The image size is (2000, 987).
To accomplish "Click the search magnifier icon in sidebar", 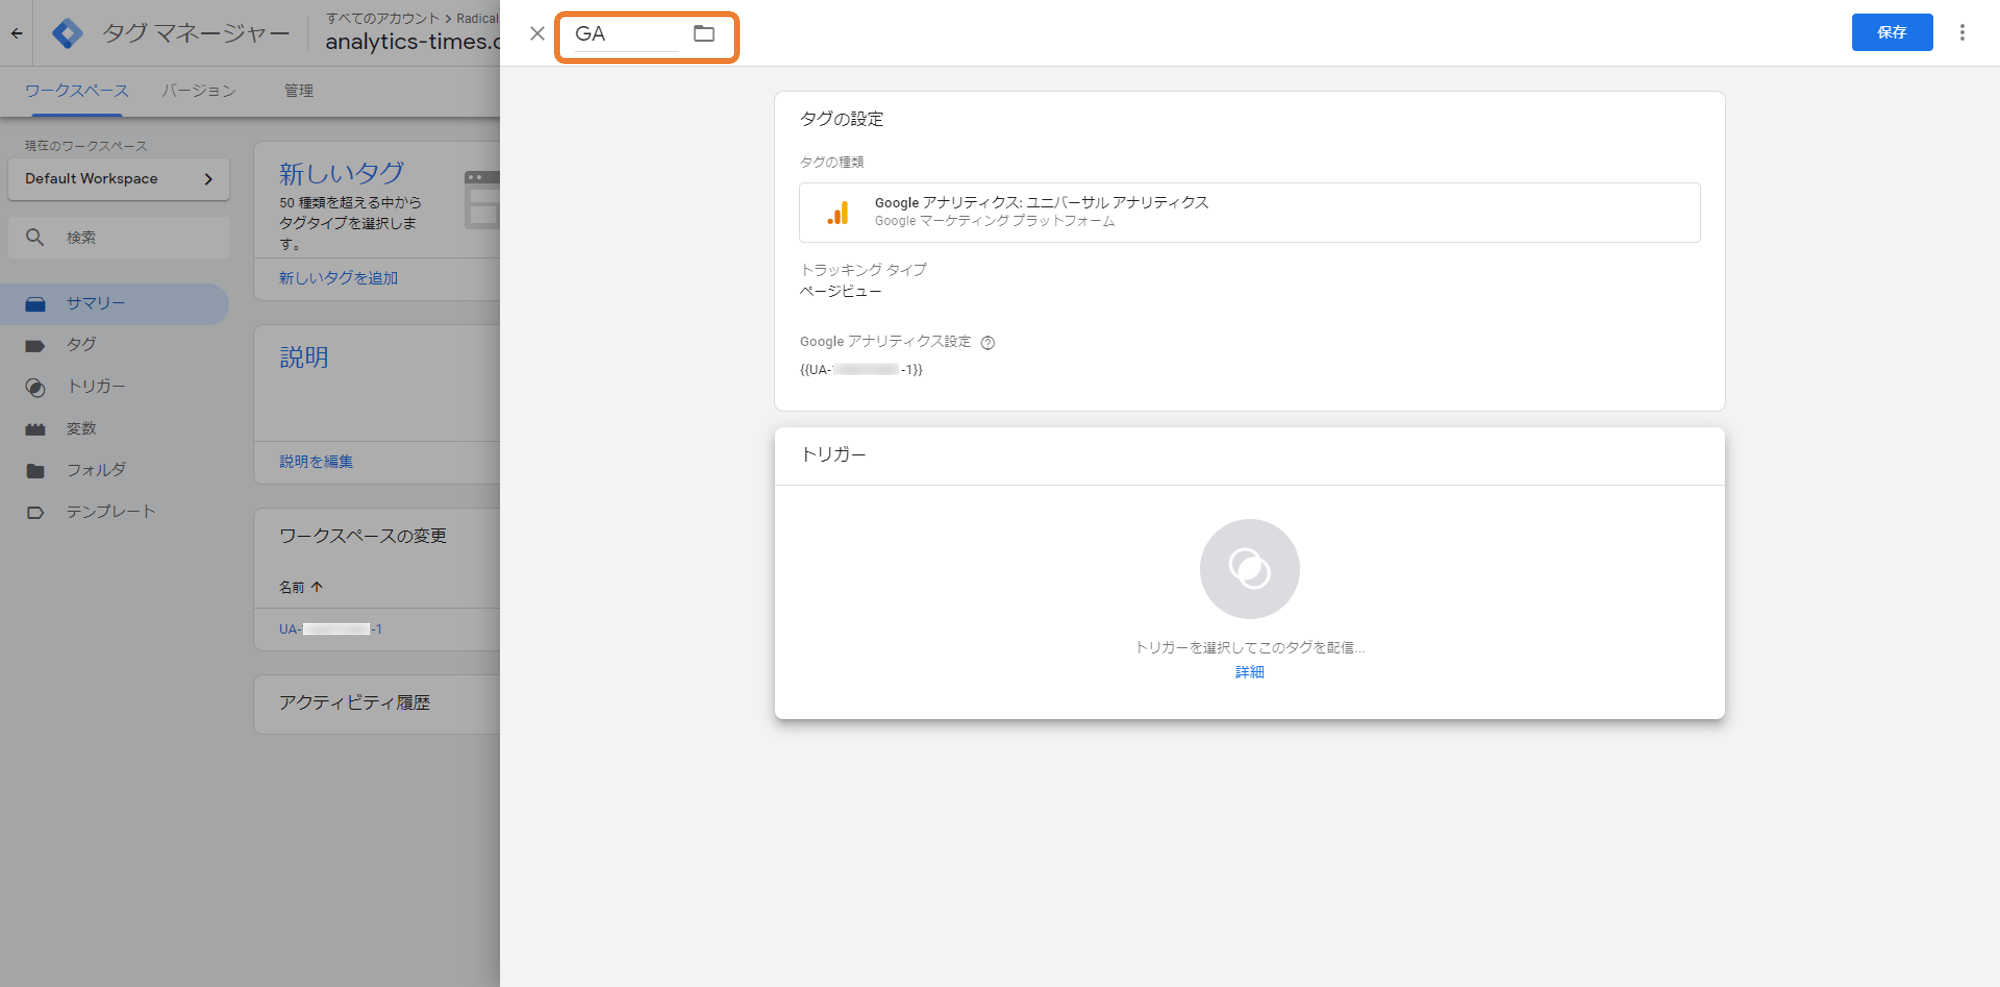I will point(35,238).
